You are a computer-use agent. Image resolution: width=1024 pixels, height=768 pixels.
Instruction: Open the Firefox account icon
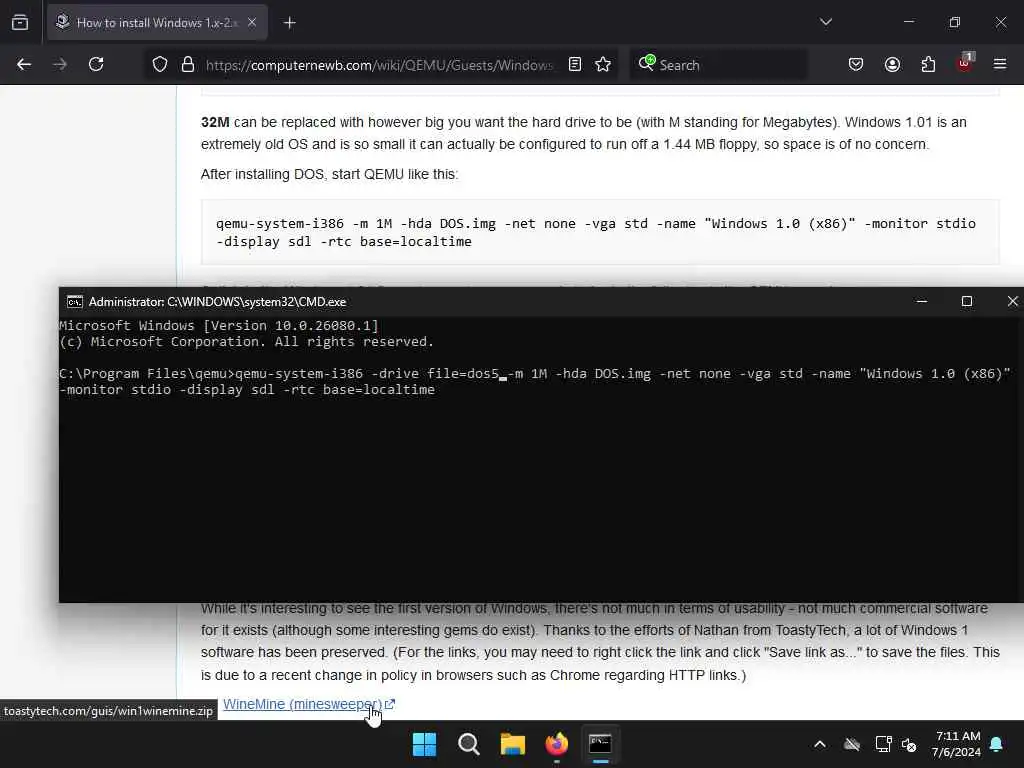[892, 64]
